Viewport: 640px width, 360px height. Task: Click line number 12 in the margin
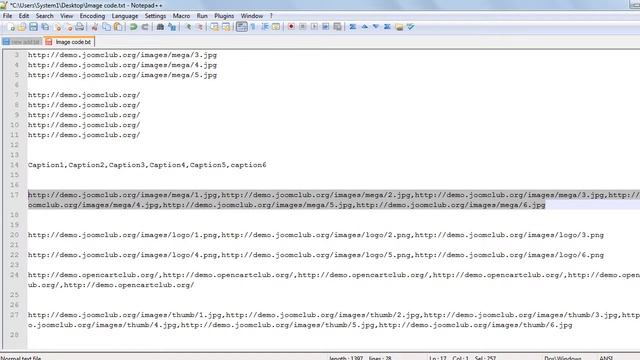(x=14, y=145)
